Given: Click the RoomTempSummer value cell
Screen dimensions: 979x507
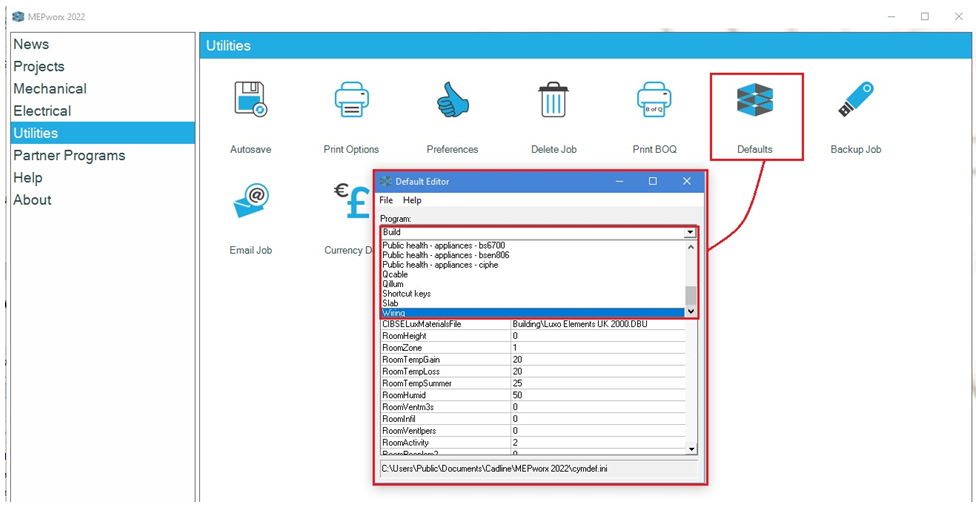Looking at the screenshot, I should point(598,383).
